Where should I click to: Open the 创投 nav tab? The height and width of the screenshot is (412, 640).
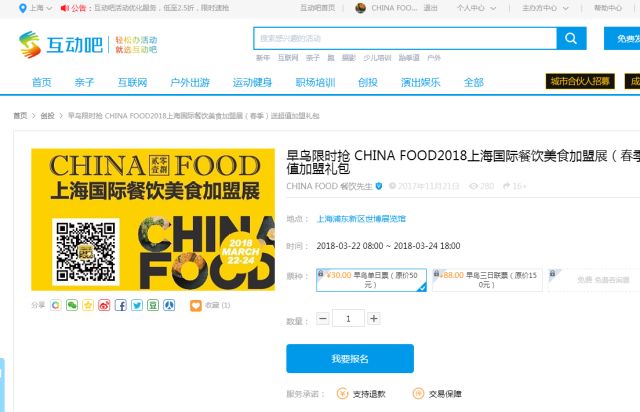click(368, 82)
